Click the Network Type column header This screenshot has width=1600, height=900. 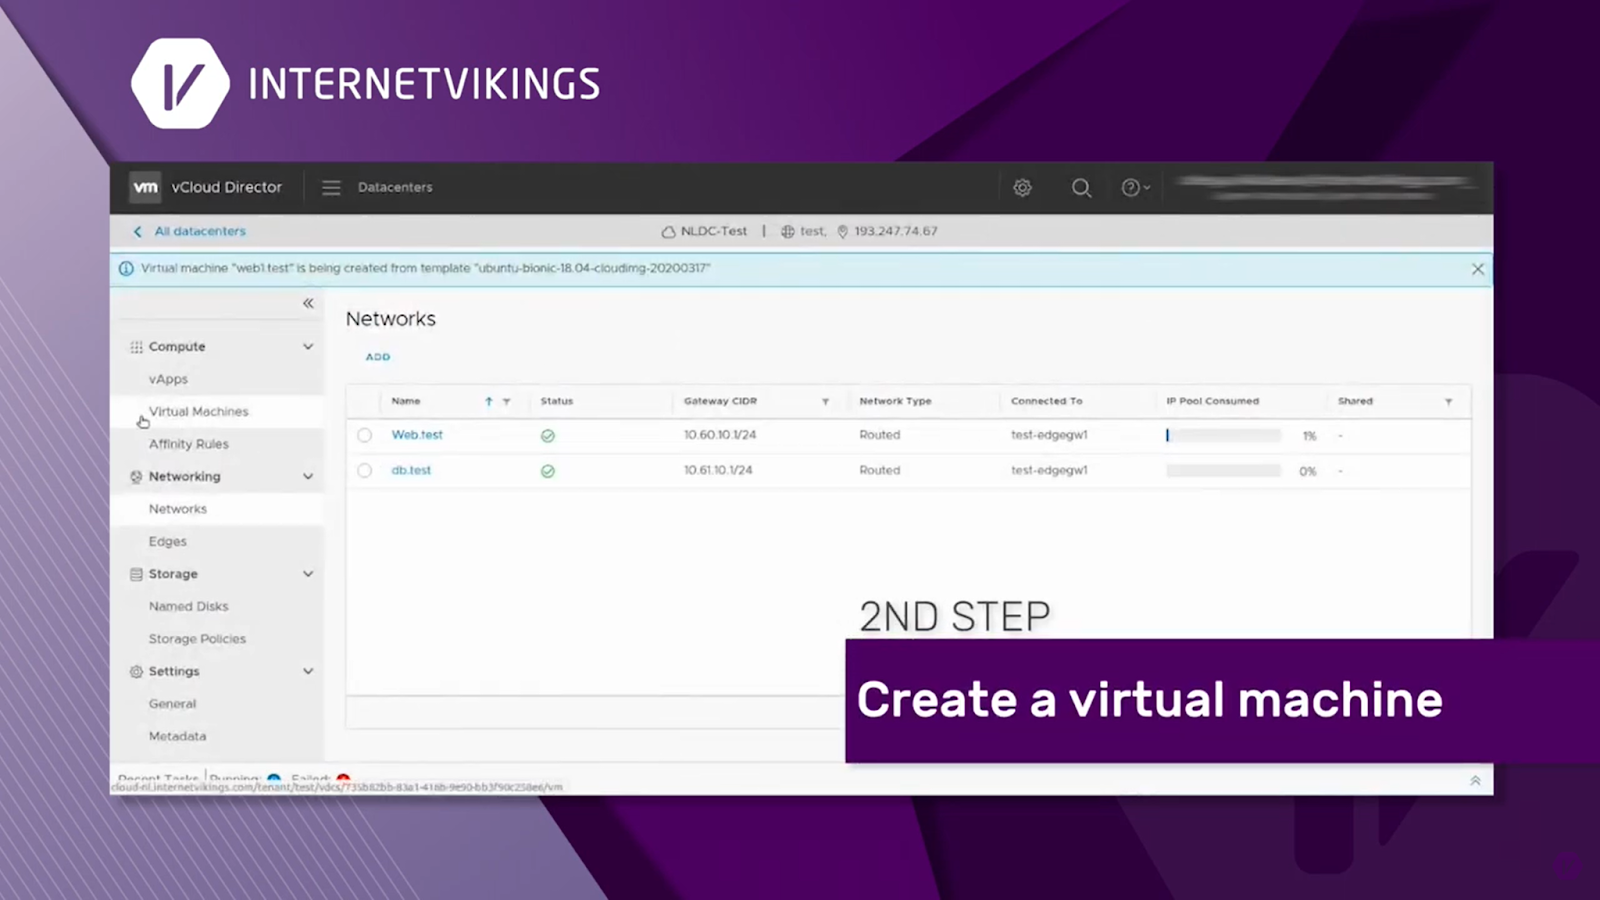click(895, 401)
